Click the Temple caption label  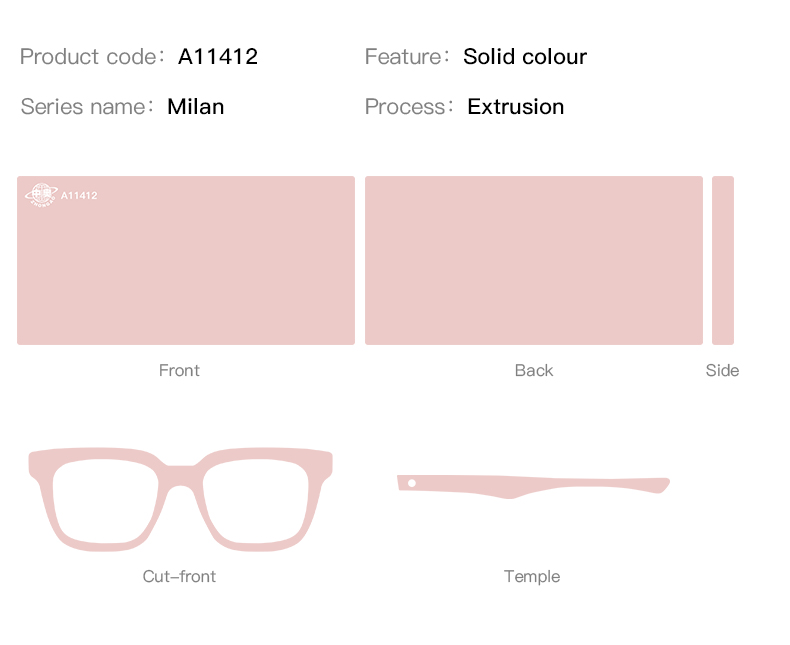[532, 576]
